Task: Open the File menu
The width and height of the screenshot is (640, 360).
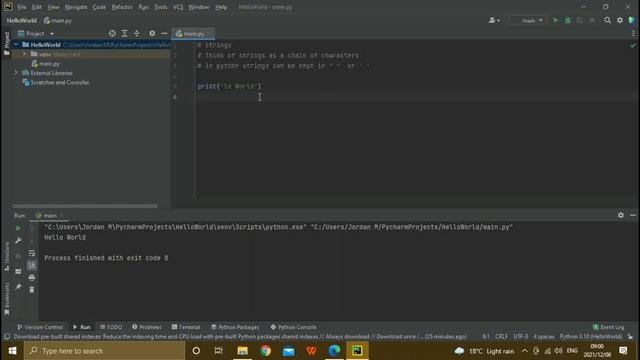Action: (x=22, y=7)
